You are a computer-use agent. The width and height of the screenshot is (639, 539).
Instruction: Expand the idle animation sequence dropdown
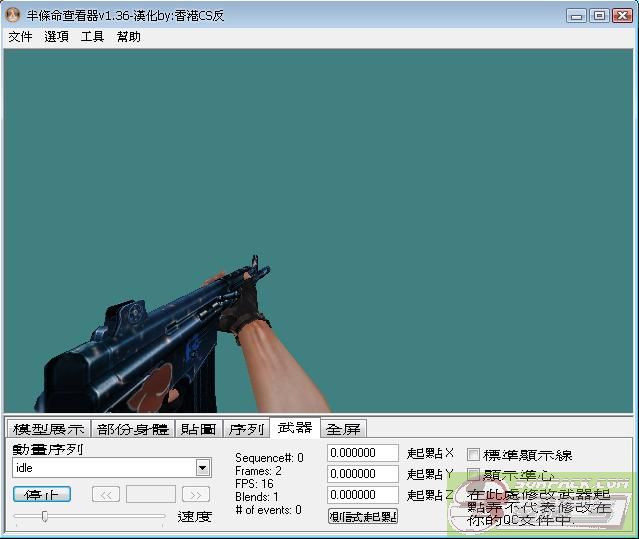(203, 468)
